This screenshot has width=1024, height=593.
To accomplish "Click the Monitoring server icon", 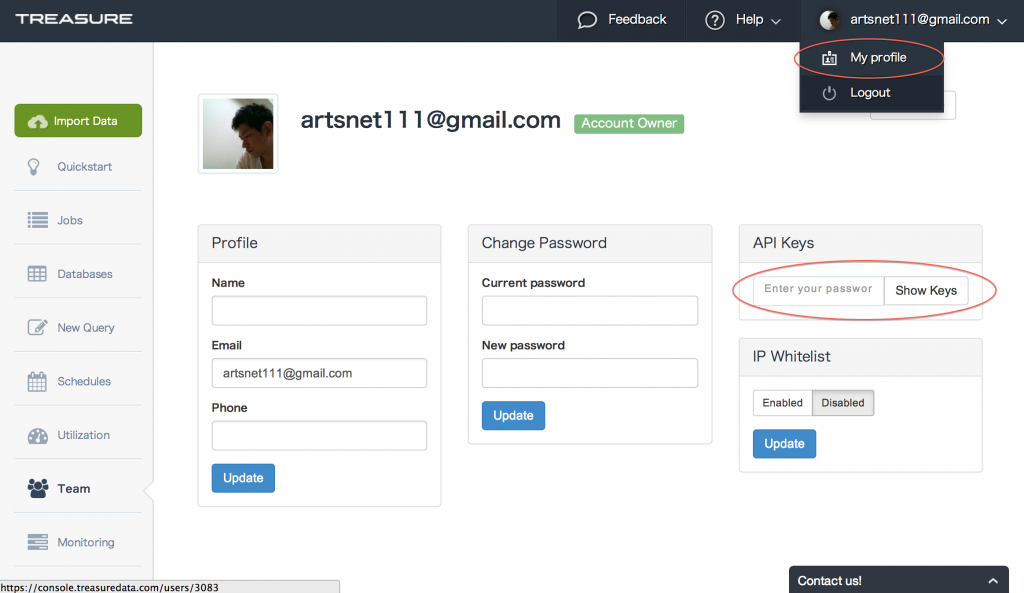I will 38,542.
